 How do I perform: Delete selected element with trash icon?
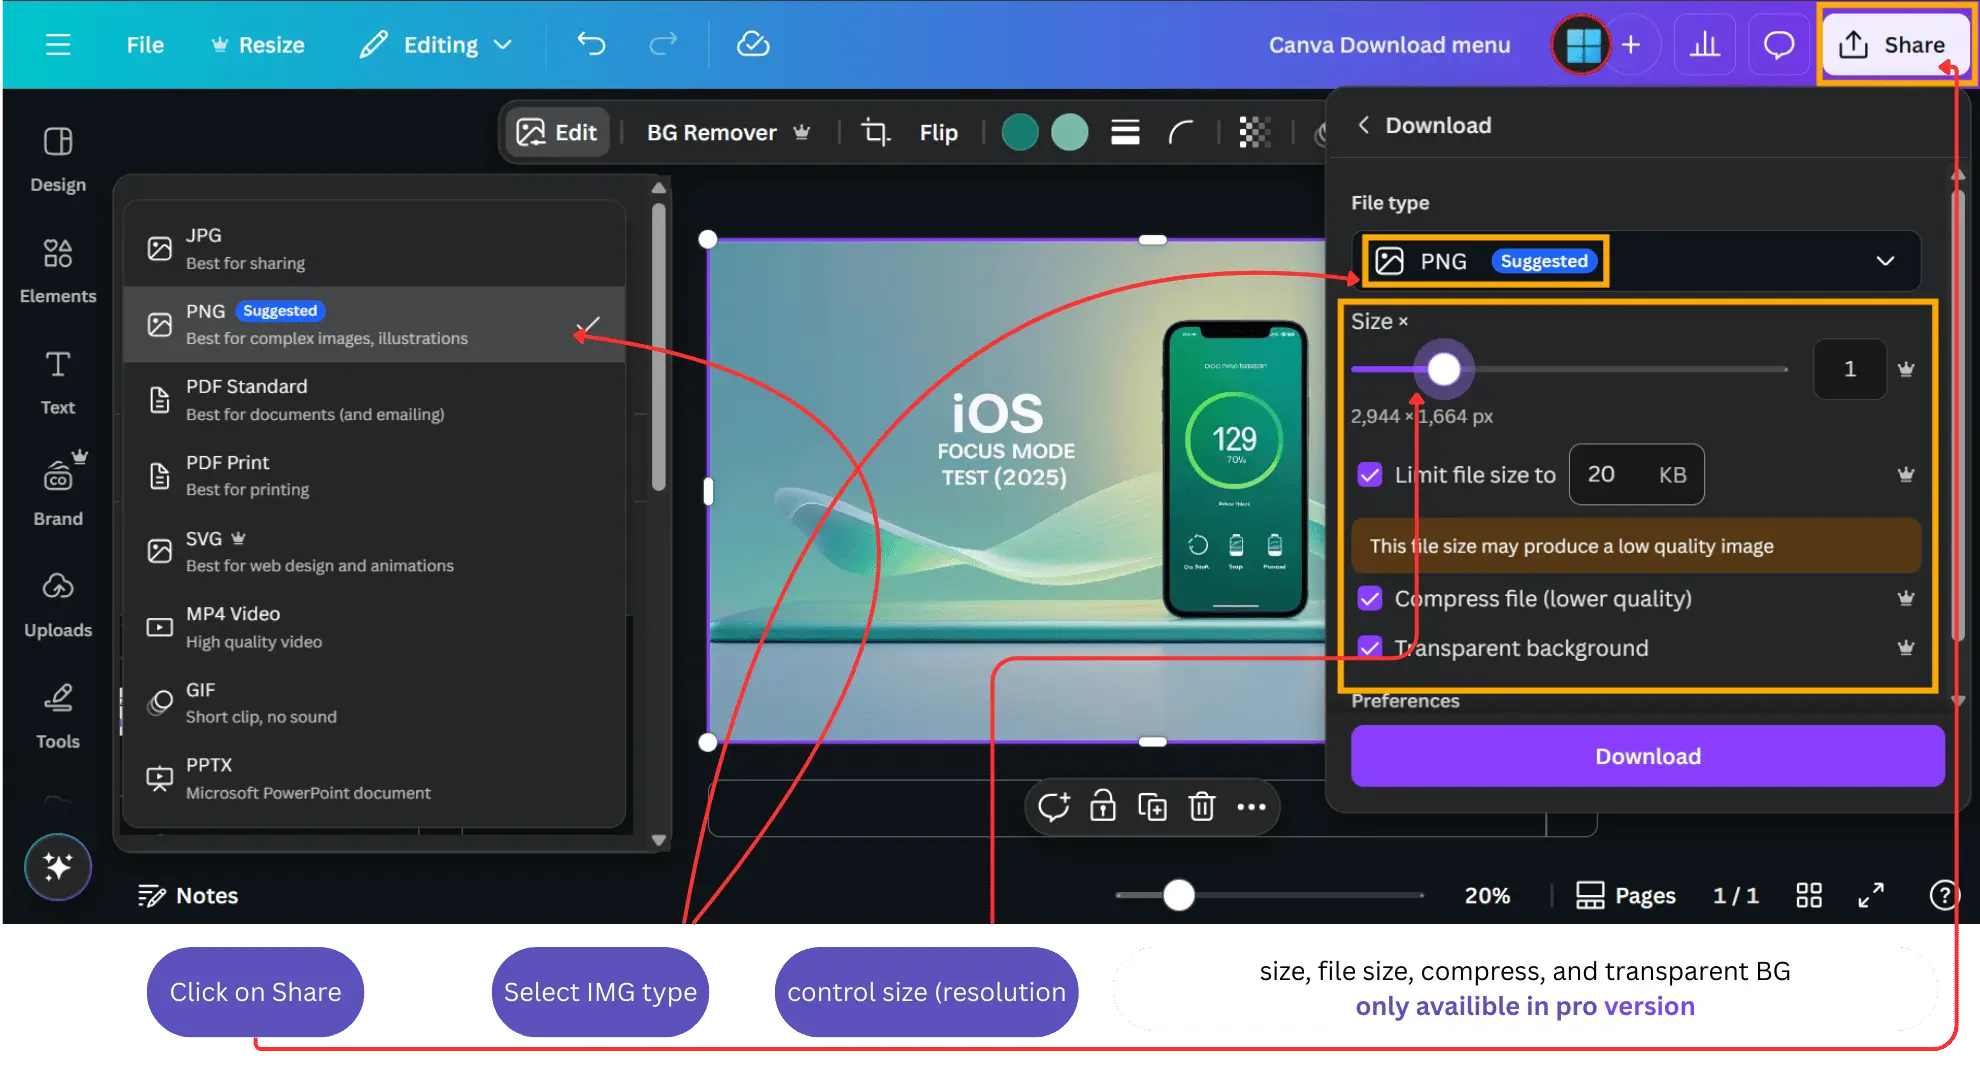point(1201,806)
